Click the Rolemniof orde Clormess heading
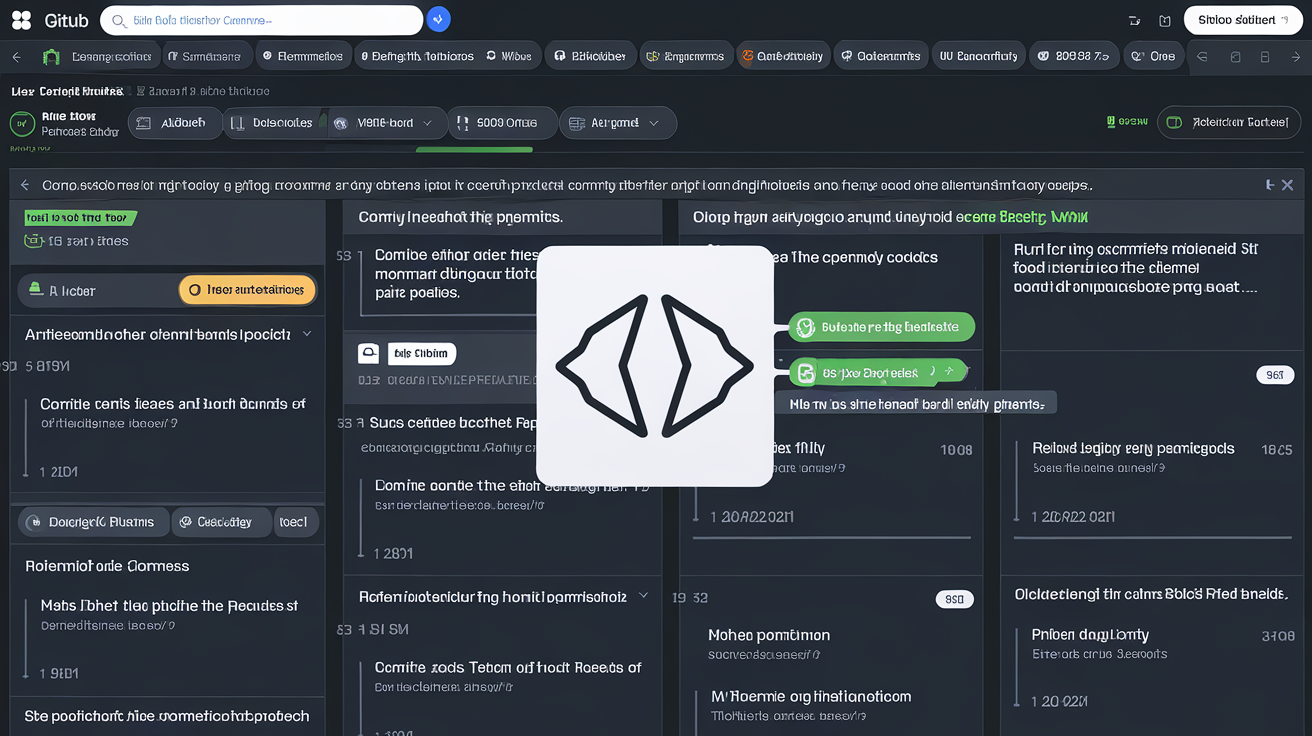The height and width of the screenshot is (736, 1312). tap(107, 566)
